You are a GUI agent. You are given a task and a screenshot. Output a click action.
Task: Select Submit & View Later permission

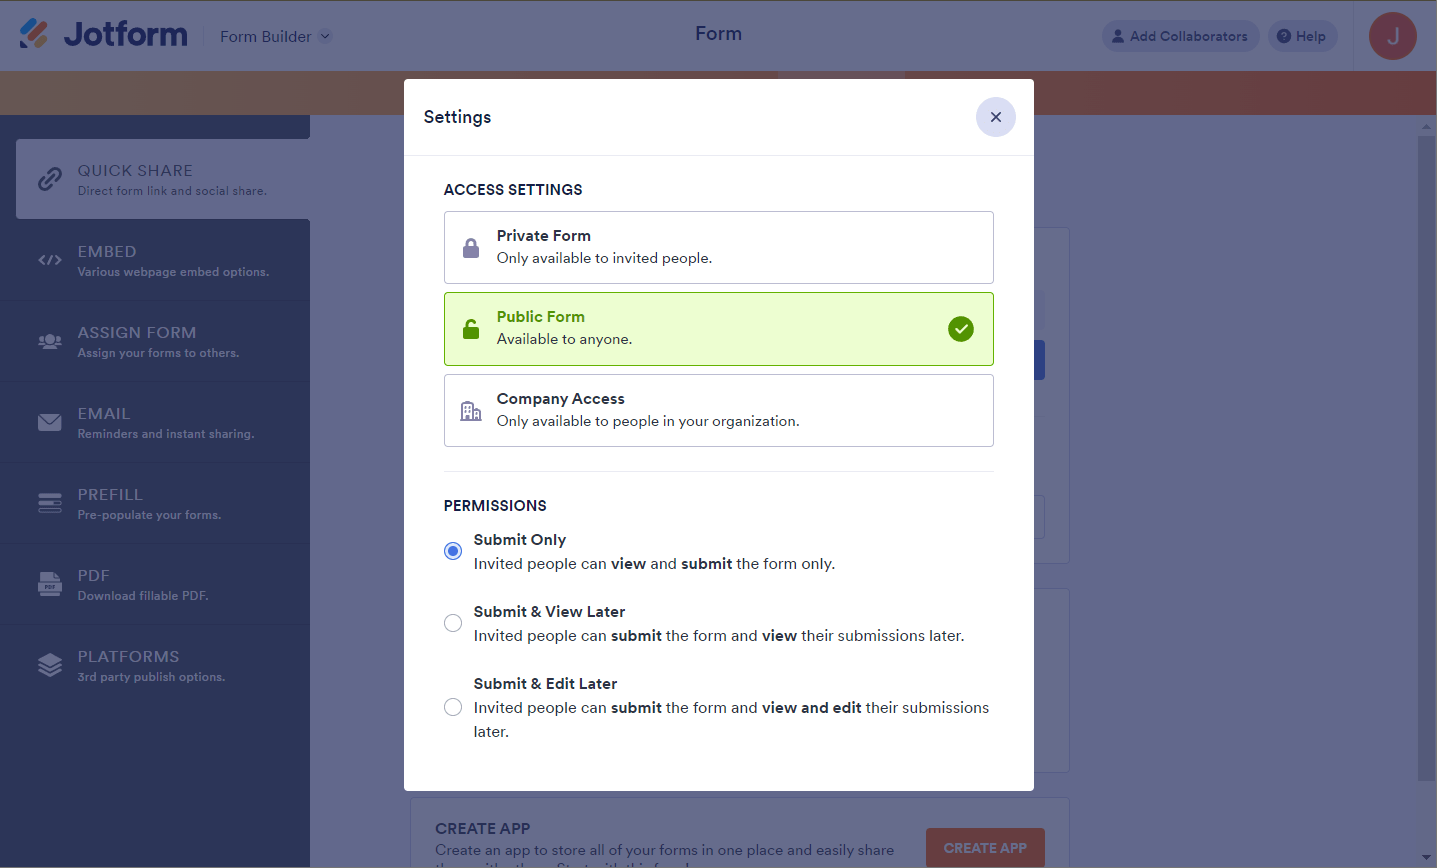453,623
